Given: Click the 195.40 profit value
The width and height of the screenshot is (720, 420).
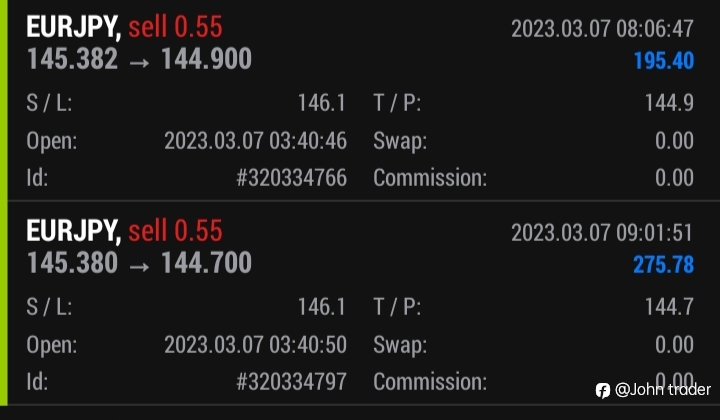Looking at the screenshot, I should pos(664,61).
